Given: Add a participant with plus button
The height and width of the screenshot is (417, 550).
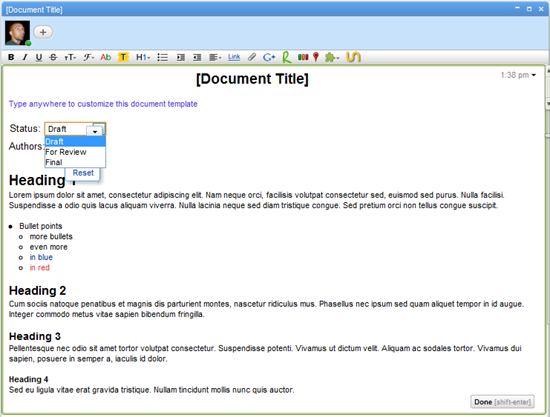Looking at the screenshot, I should click(43, 32).
